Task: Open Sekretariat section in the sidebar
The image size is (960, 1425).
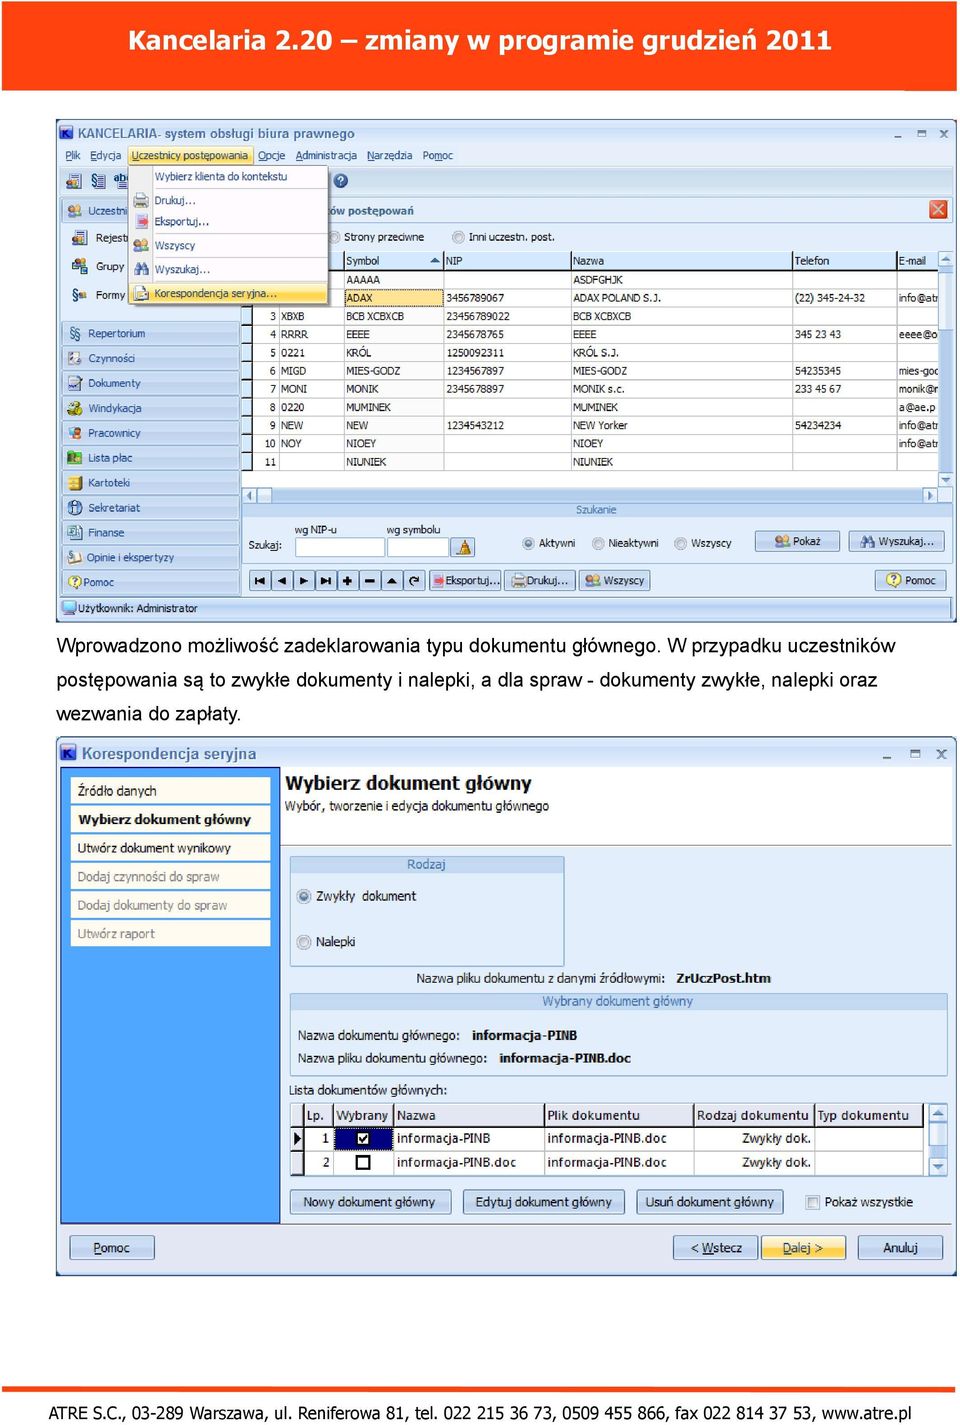Action: point(151,508)
